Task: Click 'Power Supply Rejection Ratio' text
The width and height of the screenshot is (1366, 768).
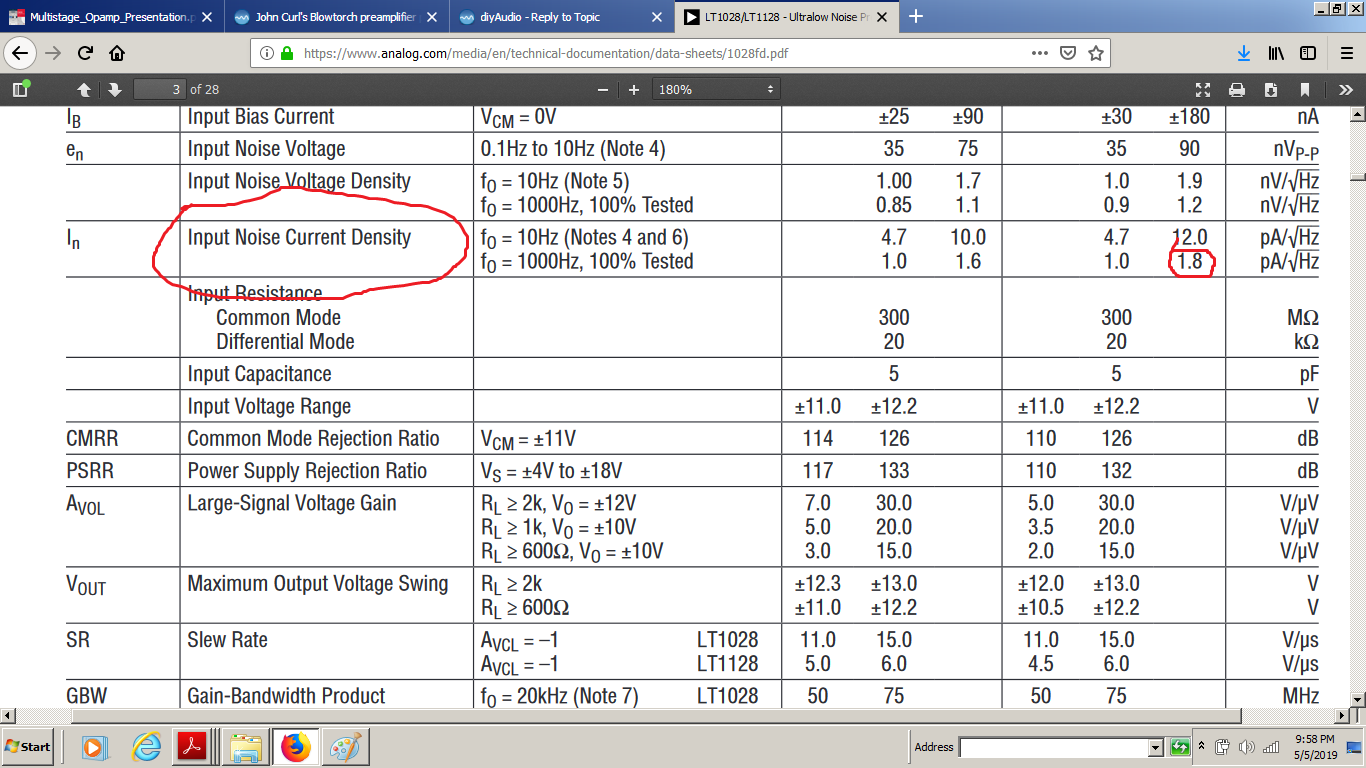Action: [307, 470]
